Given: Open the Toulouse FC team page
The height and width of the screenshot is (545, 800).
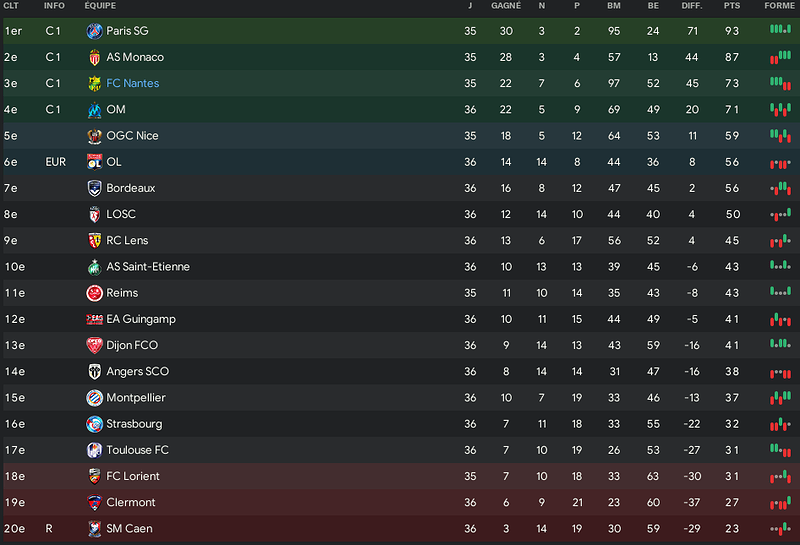Looking at the screenshot, I should pyautogui.click(x=137, y=450).
